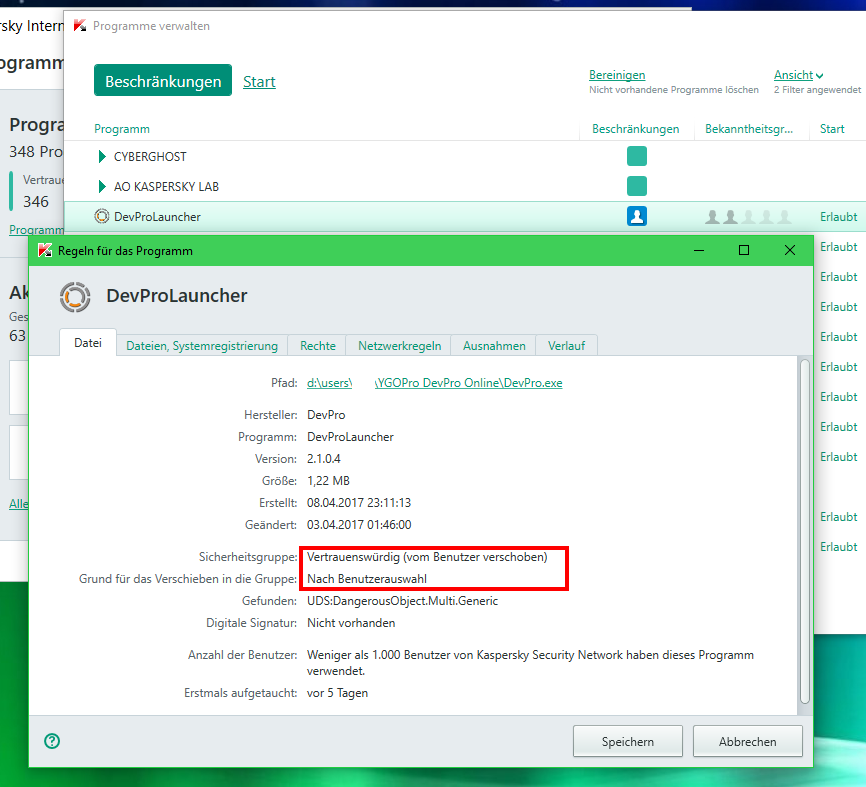Open the d:\users\ path link
866x787 pixels.
point(329,383)
